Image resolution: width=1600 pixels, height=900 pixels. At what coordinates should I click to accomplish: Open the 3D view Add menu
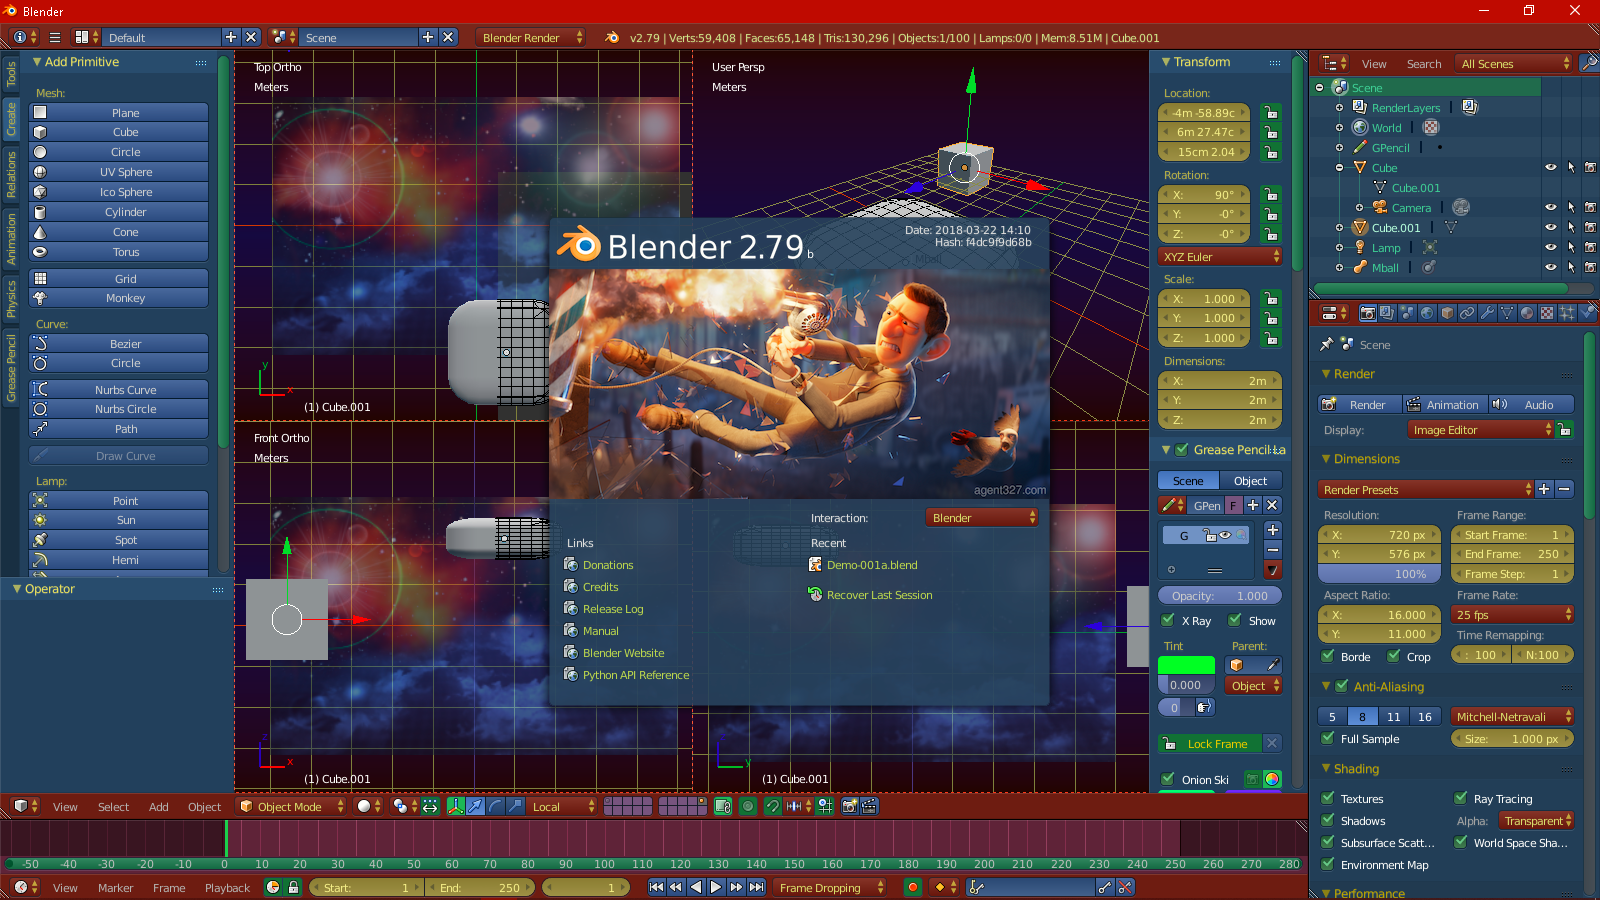[158, 806]
